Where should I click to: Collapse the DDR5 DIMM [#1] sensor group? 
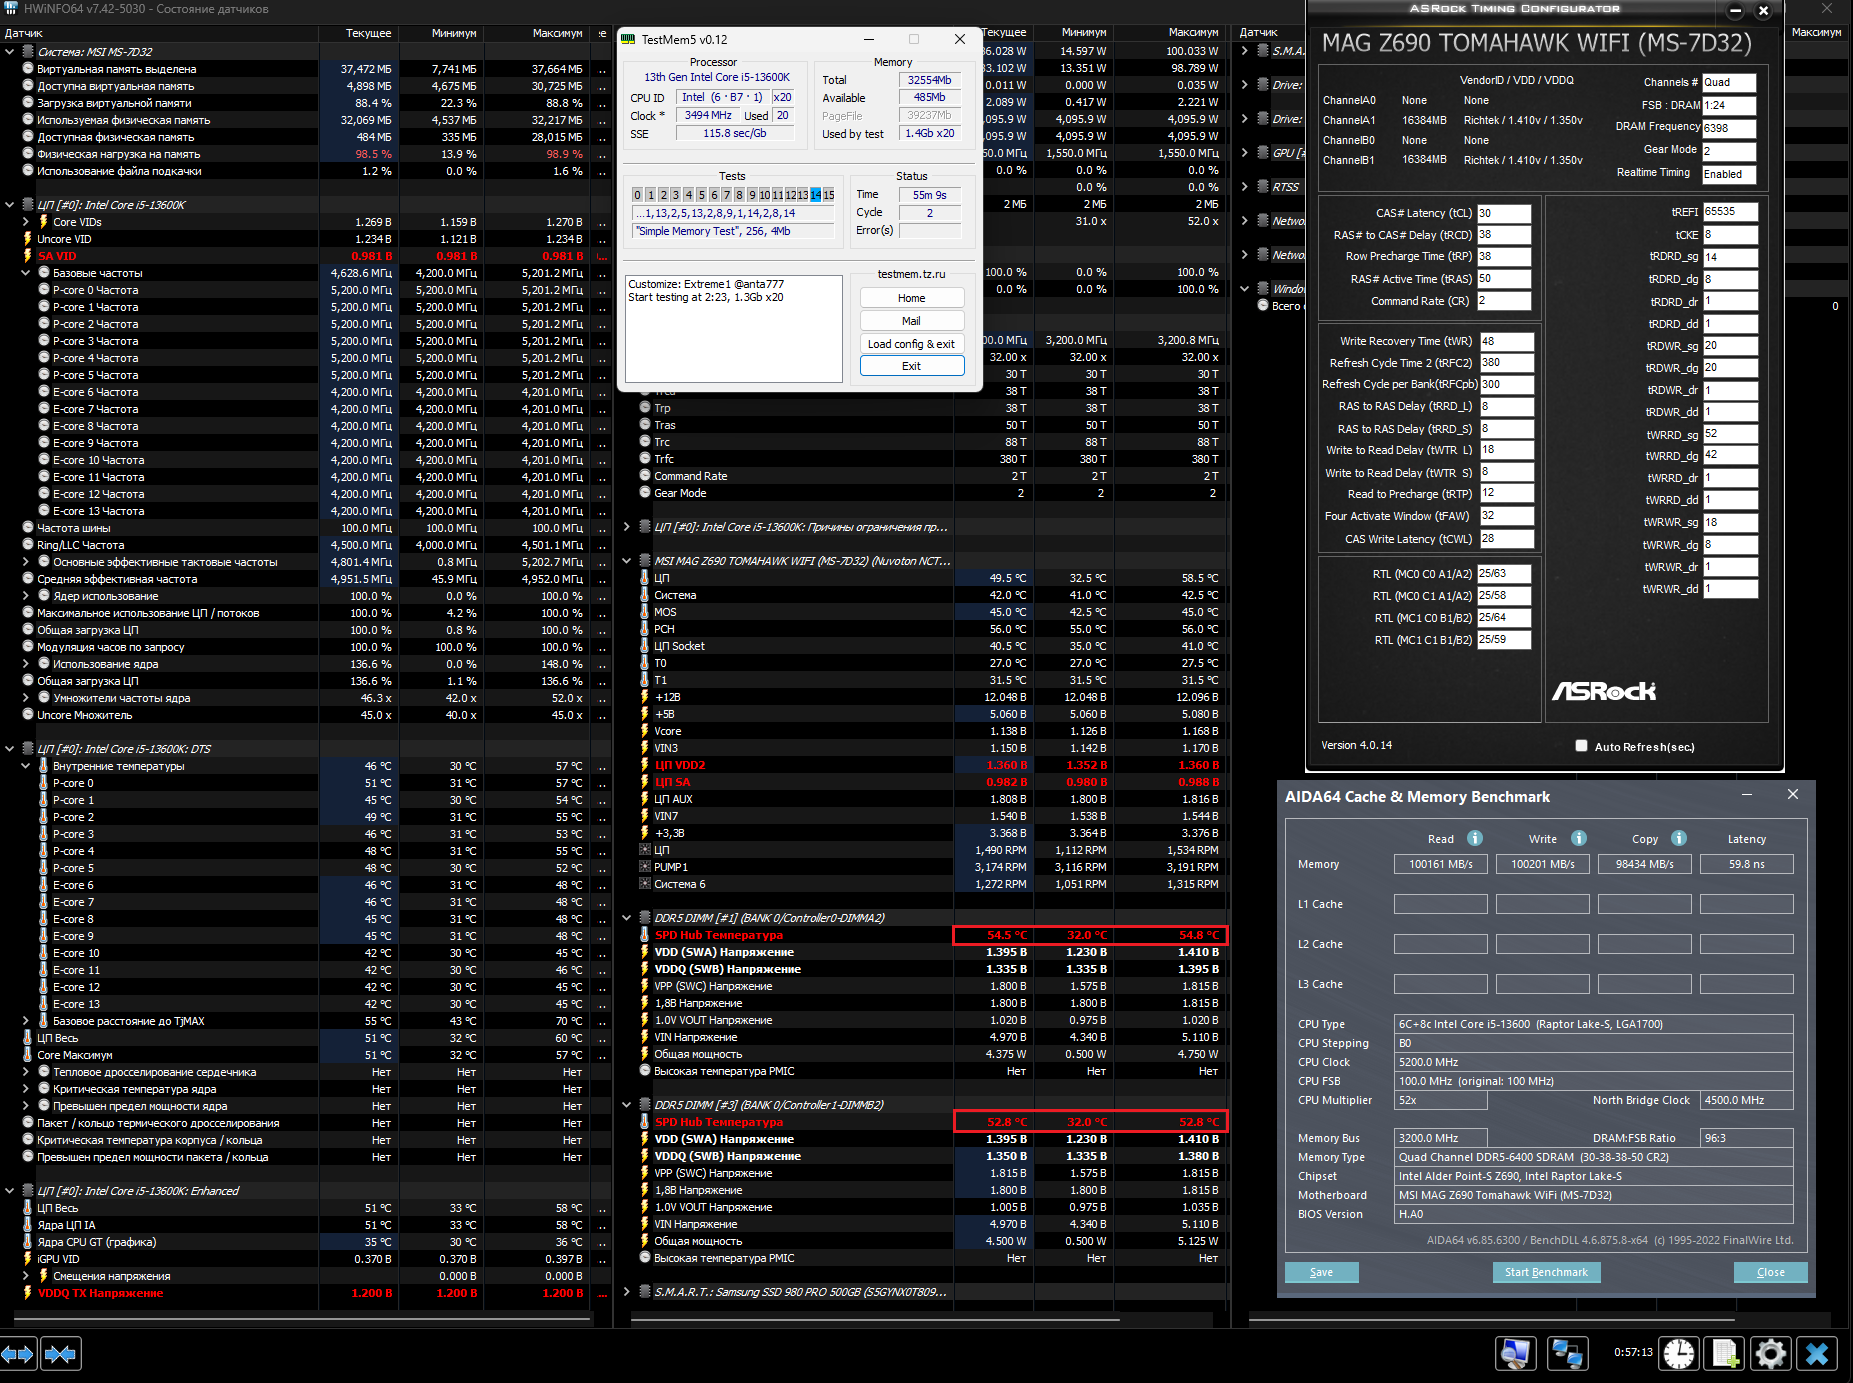[626, 918]
